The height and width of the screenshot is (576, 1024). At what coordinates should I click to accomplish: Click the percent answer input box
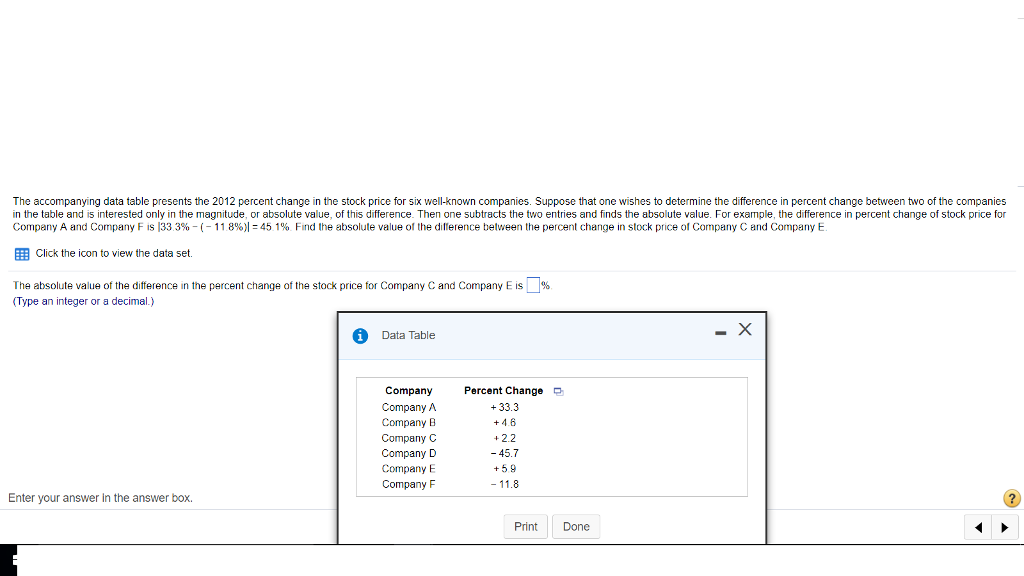[533, 286]
